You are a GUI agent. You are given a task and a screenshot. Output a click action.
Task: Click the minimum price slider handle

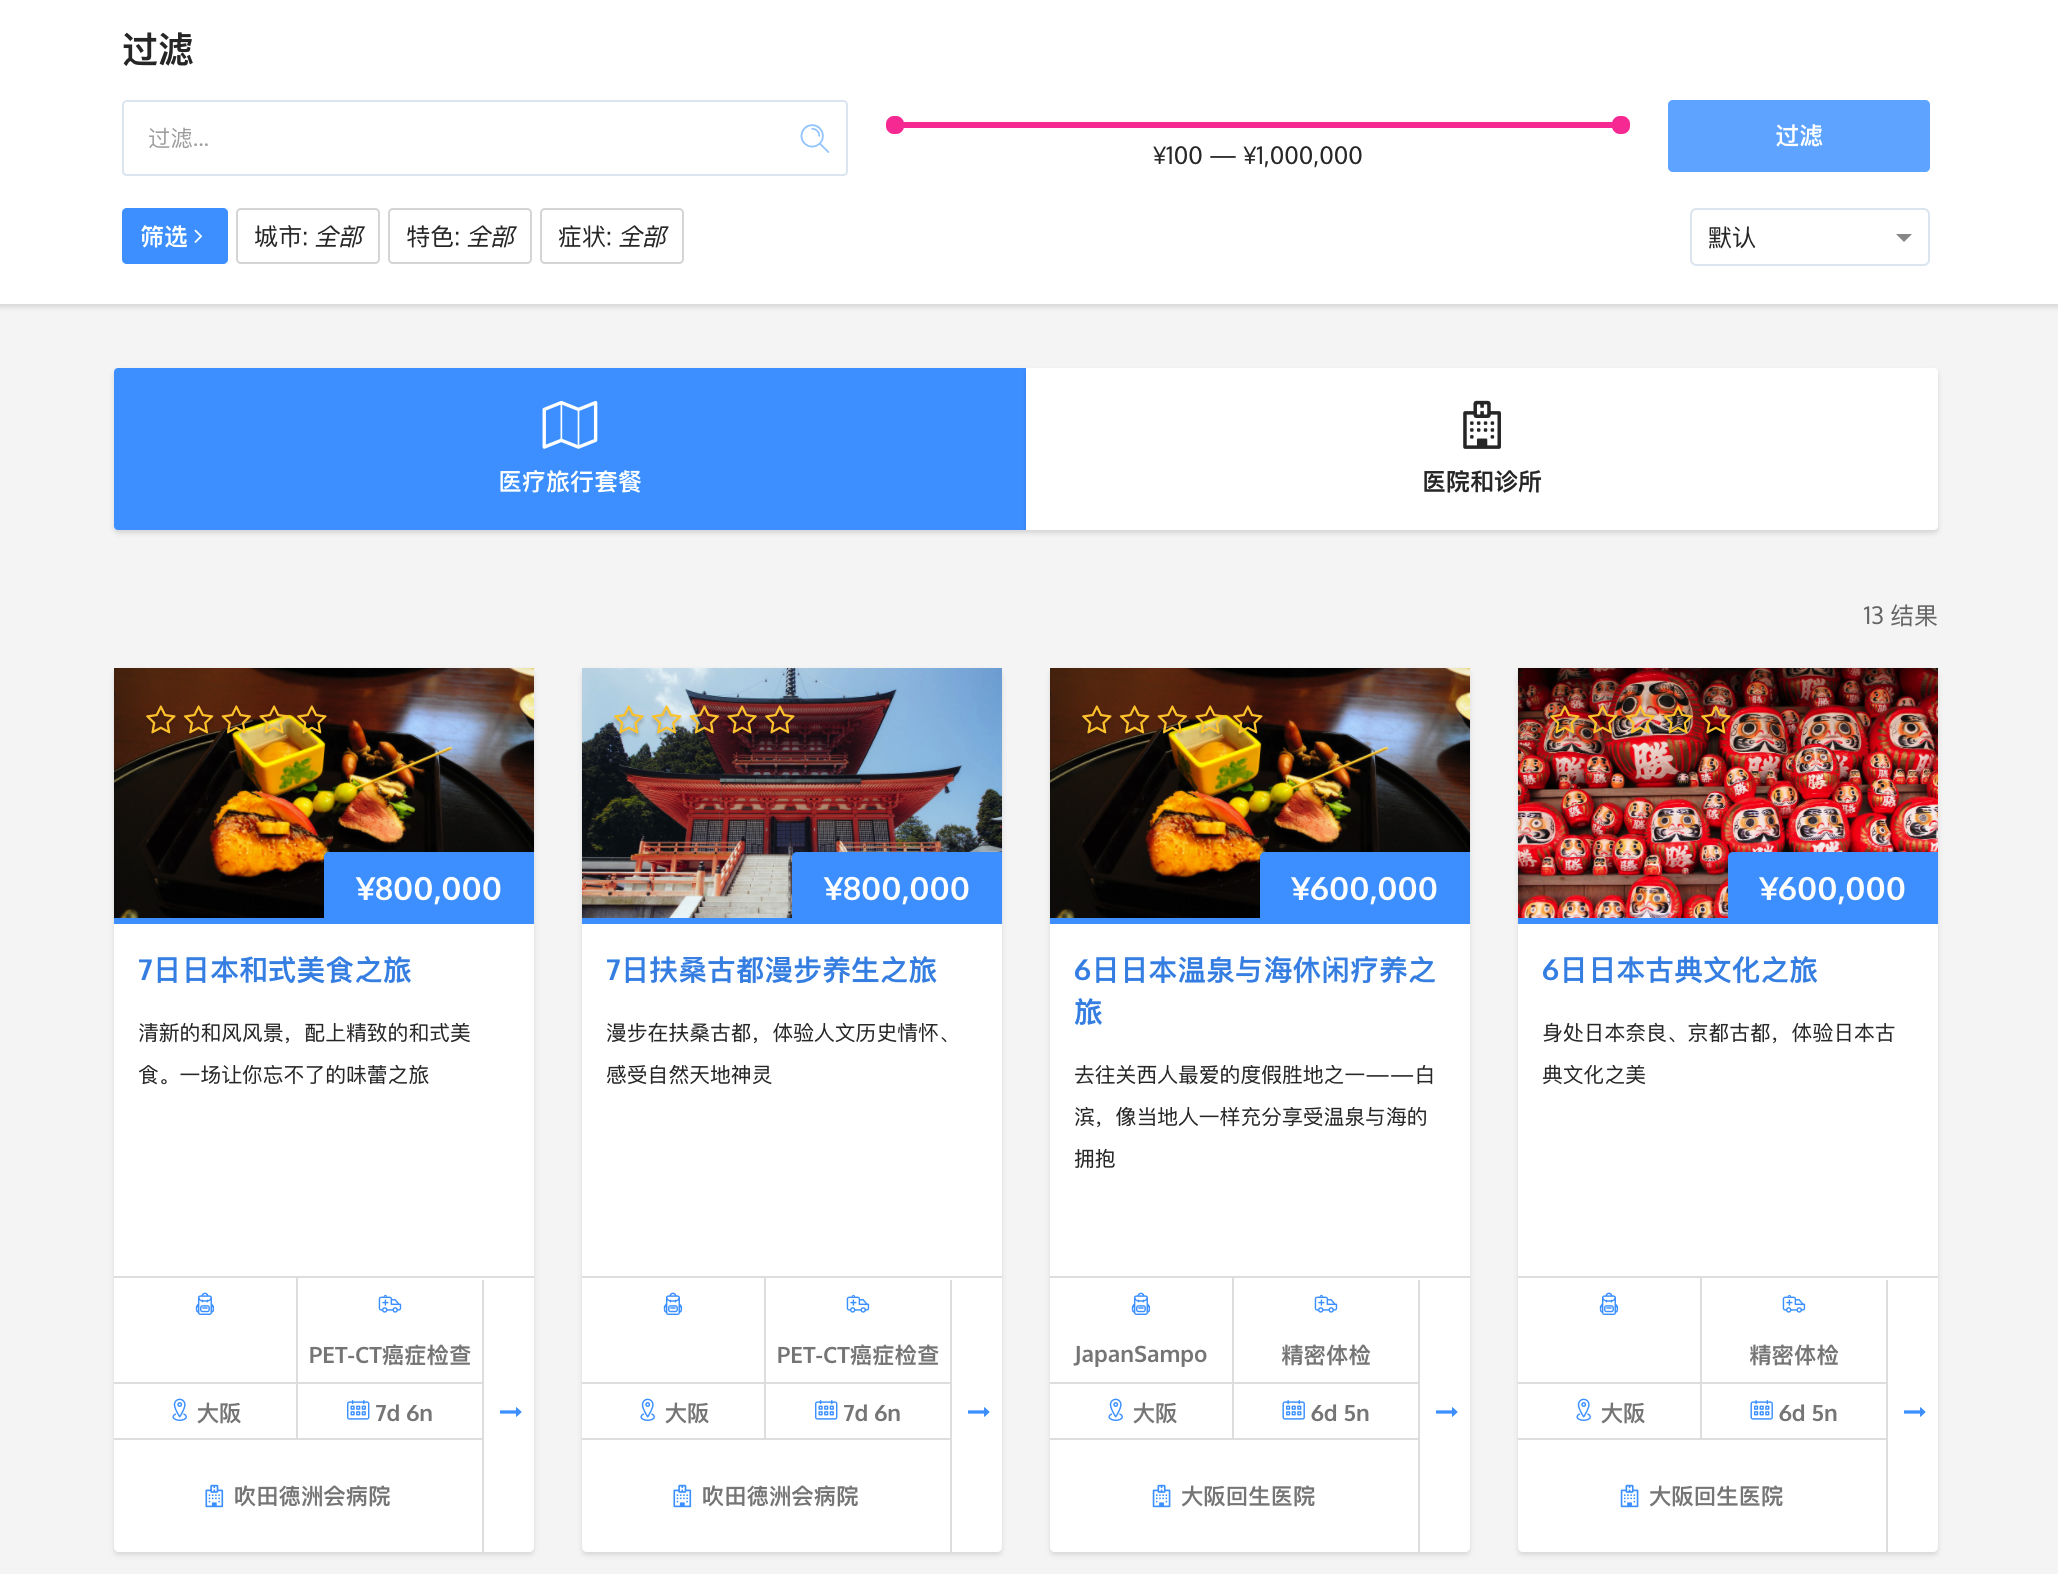pos(895,125)
